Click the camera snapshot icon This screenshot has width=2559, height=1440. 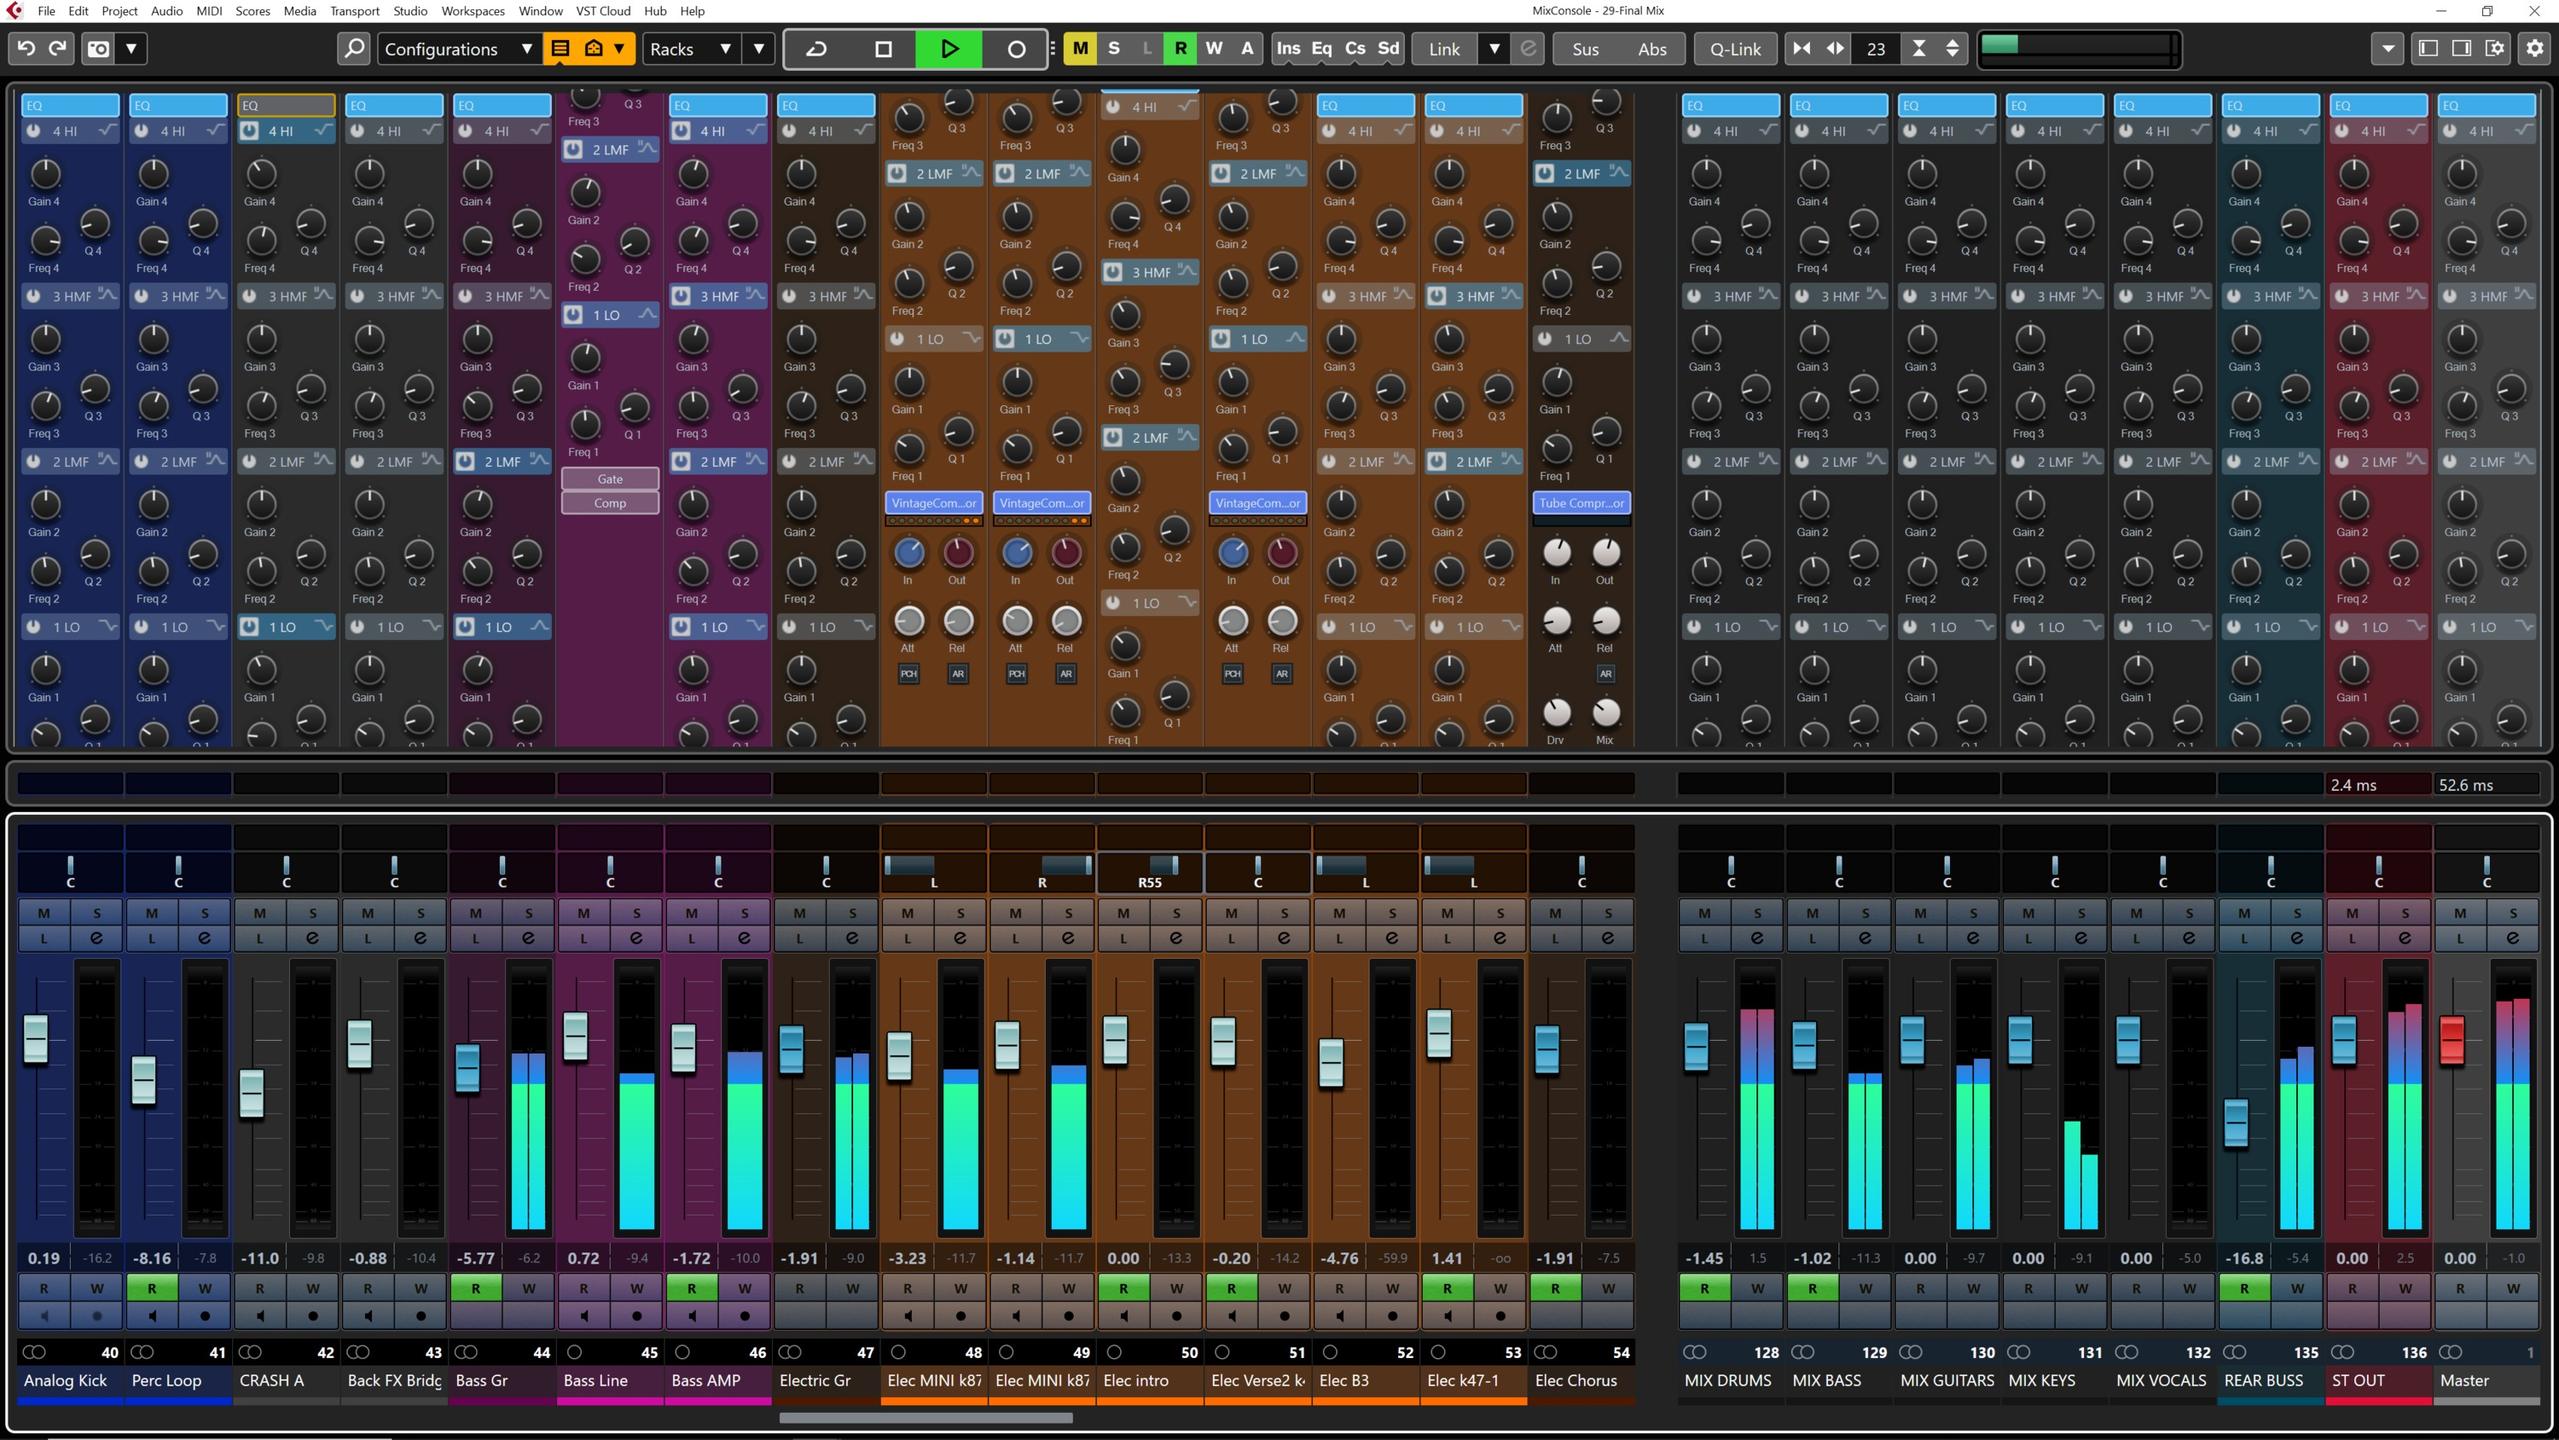(99, 48)
